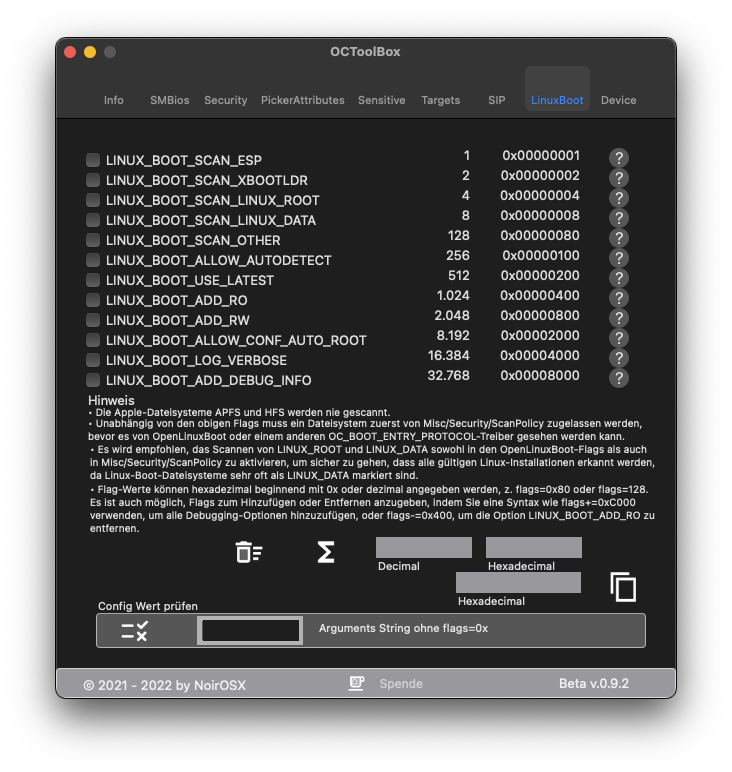732x772 pixels.
Task: Click the 0x00000200 hex value
Action: 540,275
